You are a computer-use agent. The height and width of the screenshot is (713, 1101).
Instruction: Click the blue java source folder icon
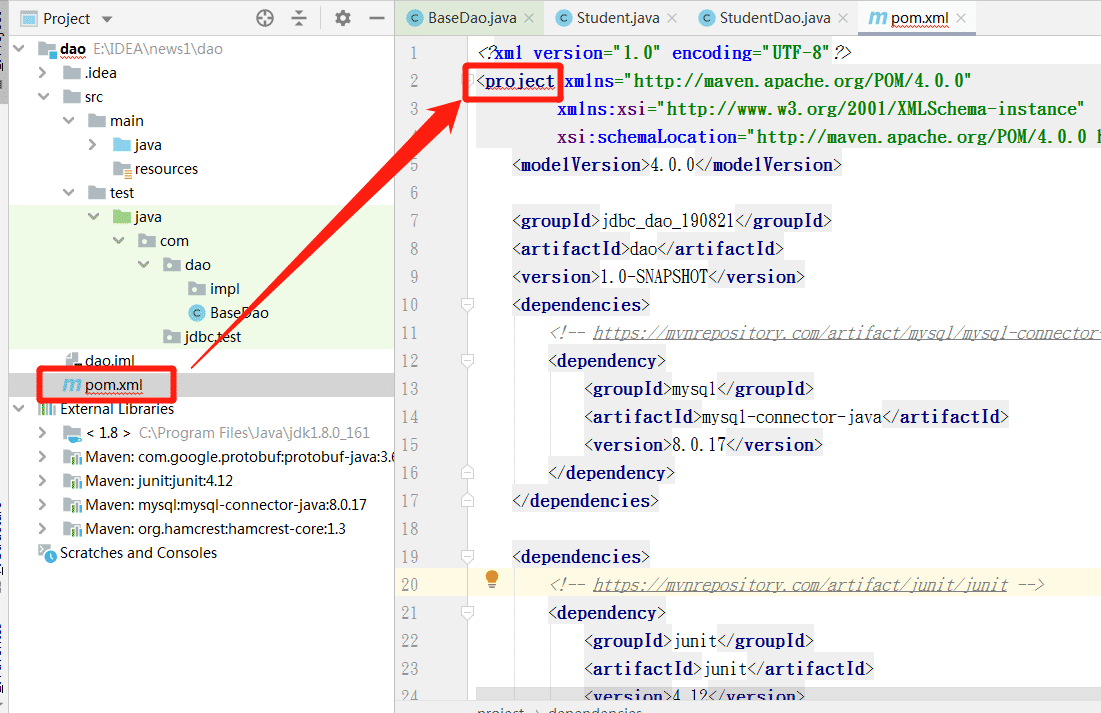122,145
